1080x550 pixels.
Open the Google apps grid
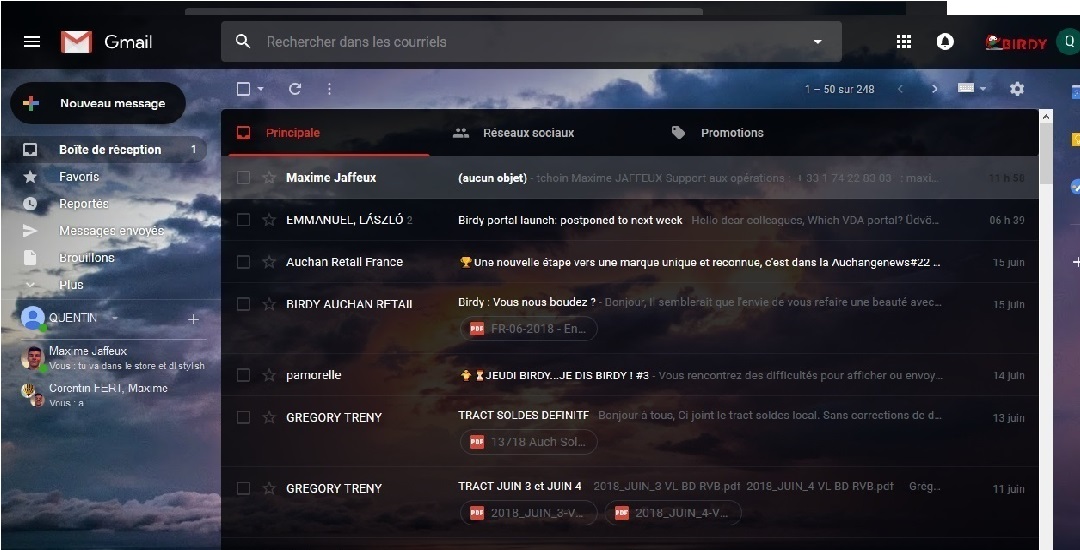[x=904, y=42]
